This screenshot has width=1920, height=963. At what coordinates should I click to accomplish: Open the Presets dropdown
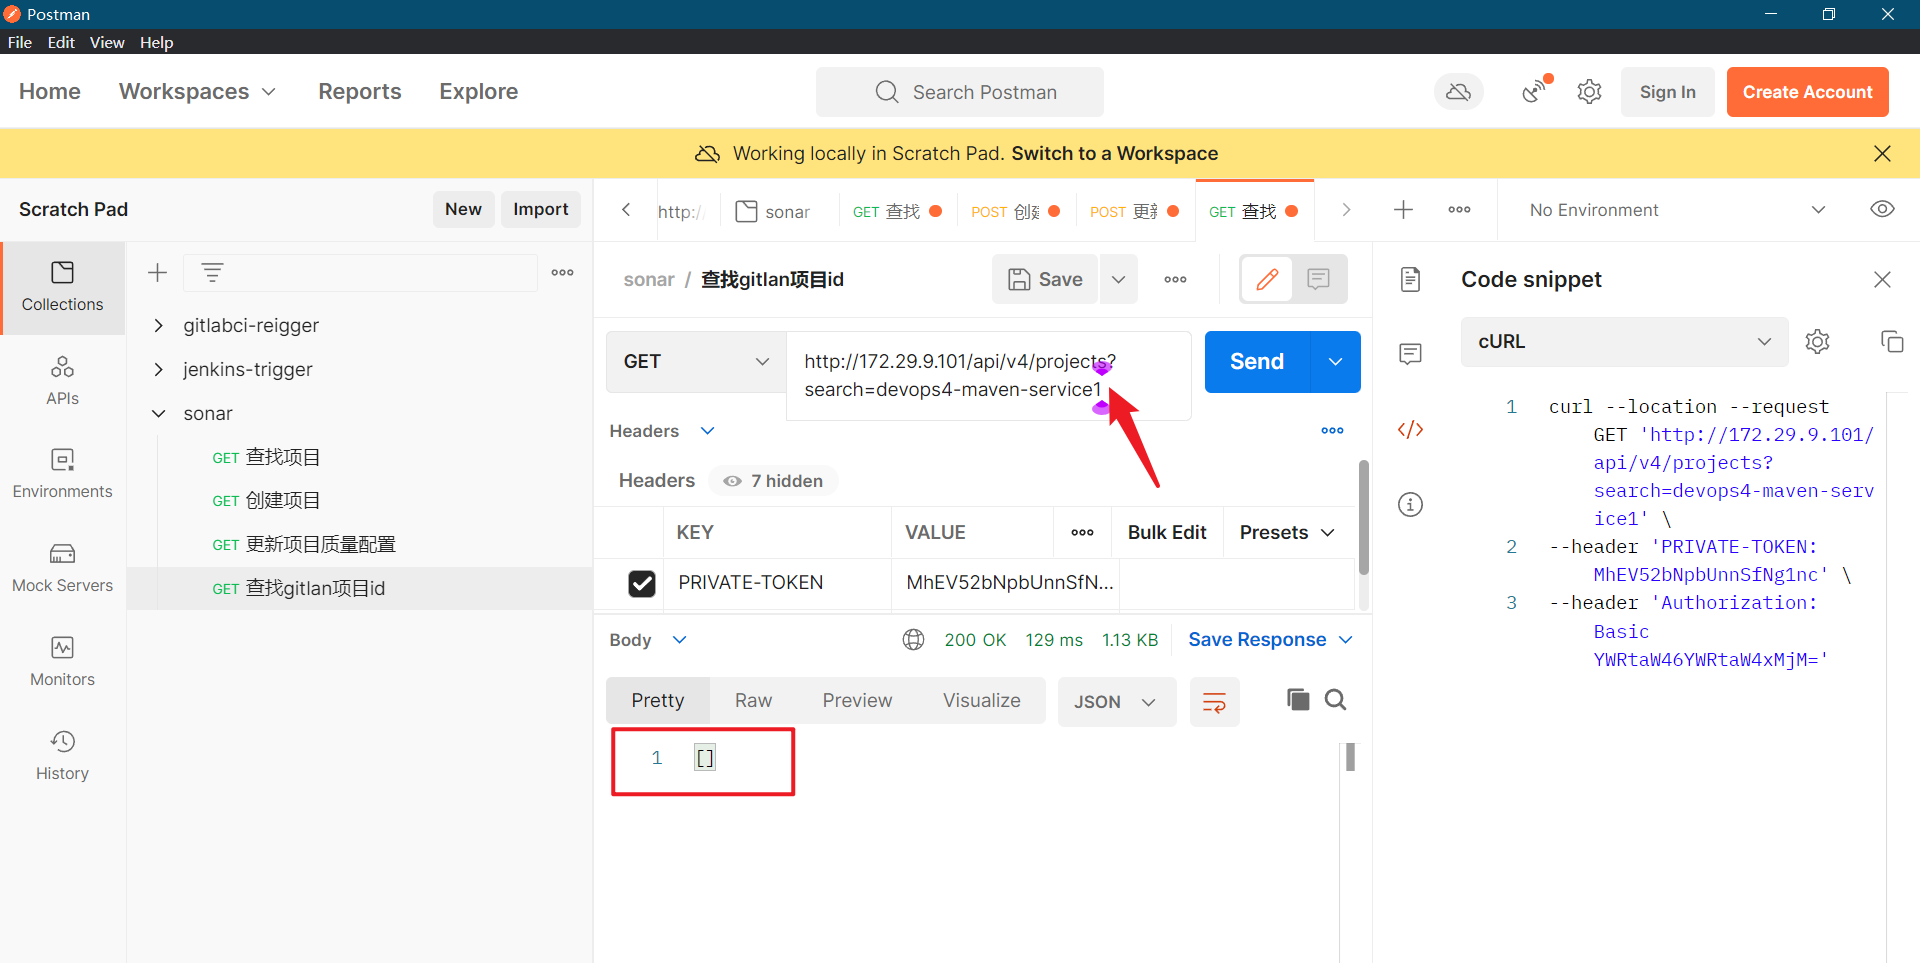click(1287, 533)
